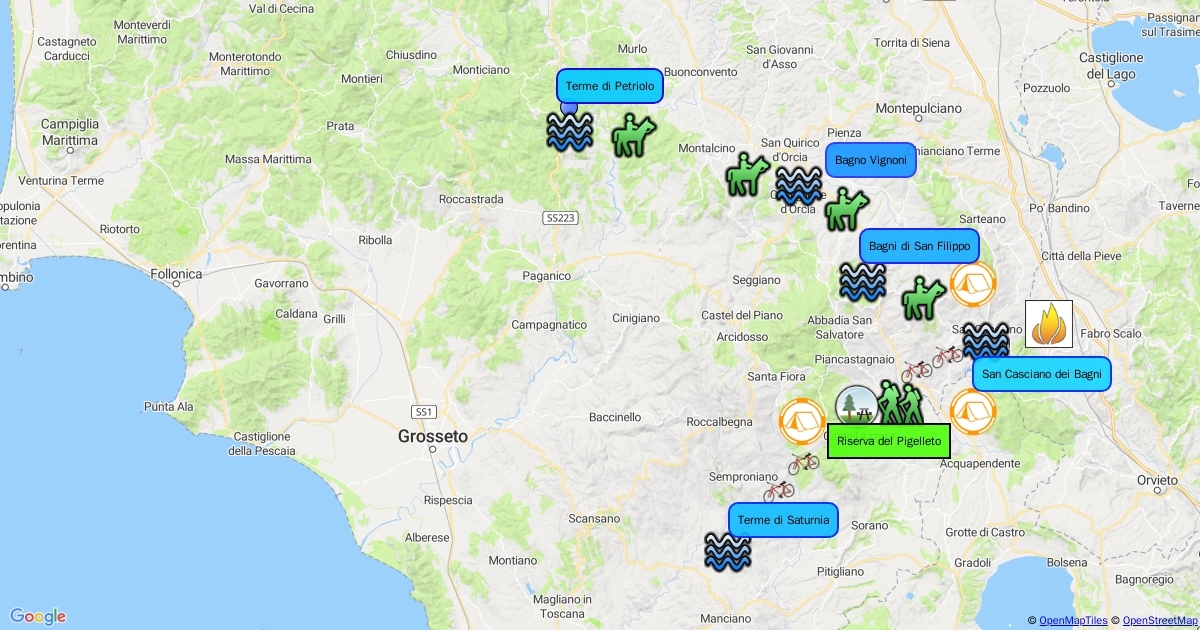Click the Gavorrano place name
1200x630 pixels.
tap(281, 284)
